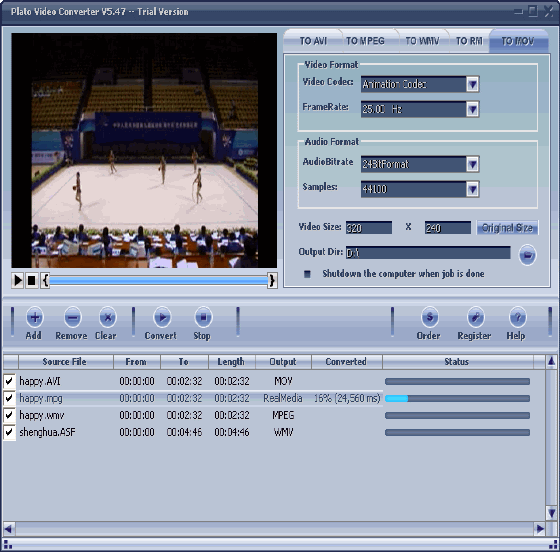
Task: Click the Add file icon
Action: (35, 317)
